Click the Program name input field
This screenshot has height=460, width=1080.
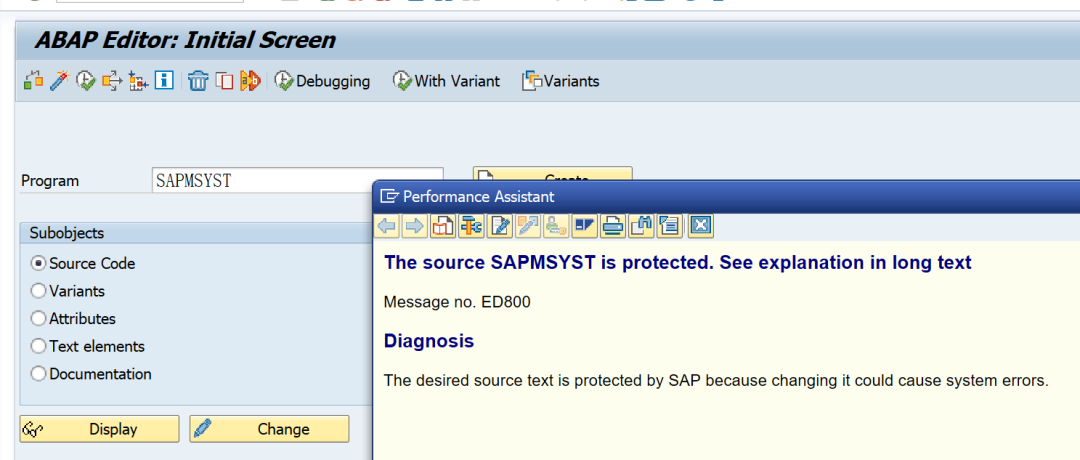pyautogui.click(x=297, y=181)
